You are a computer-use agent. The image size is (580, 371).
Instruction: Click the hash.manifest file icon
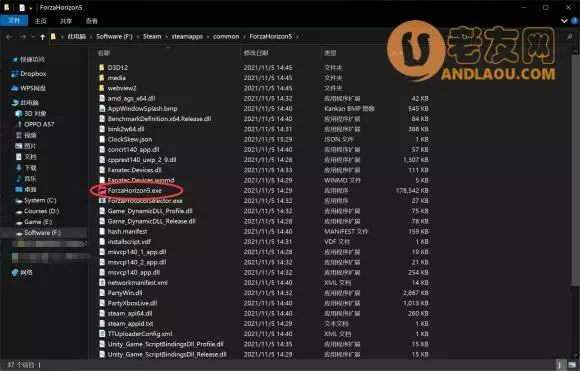point(102,231)
